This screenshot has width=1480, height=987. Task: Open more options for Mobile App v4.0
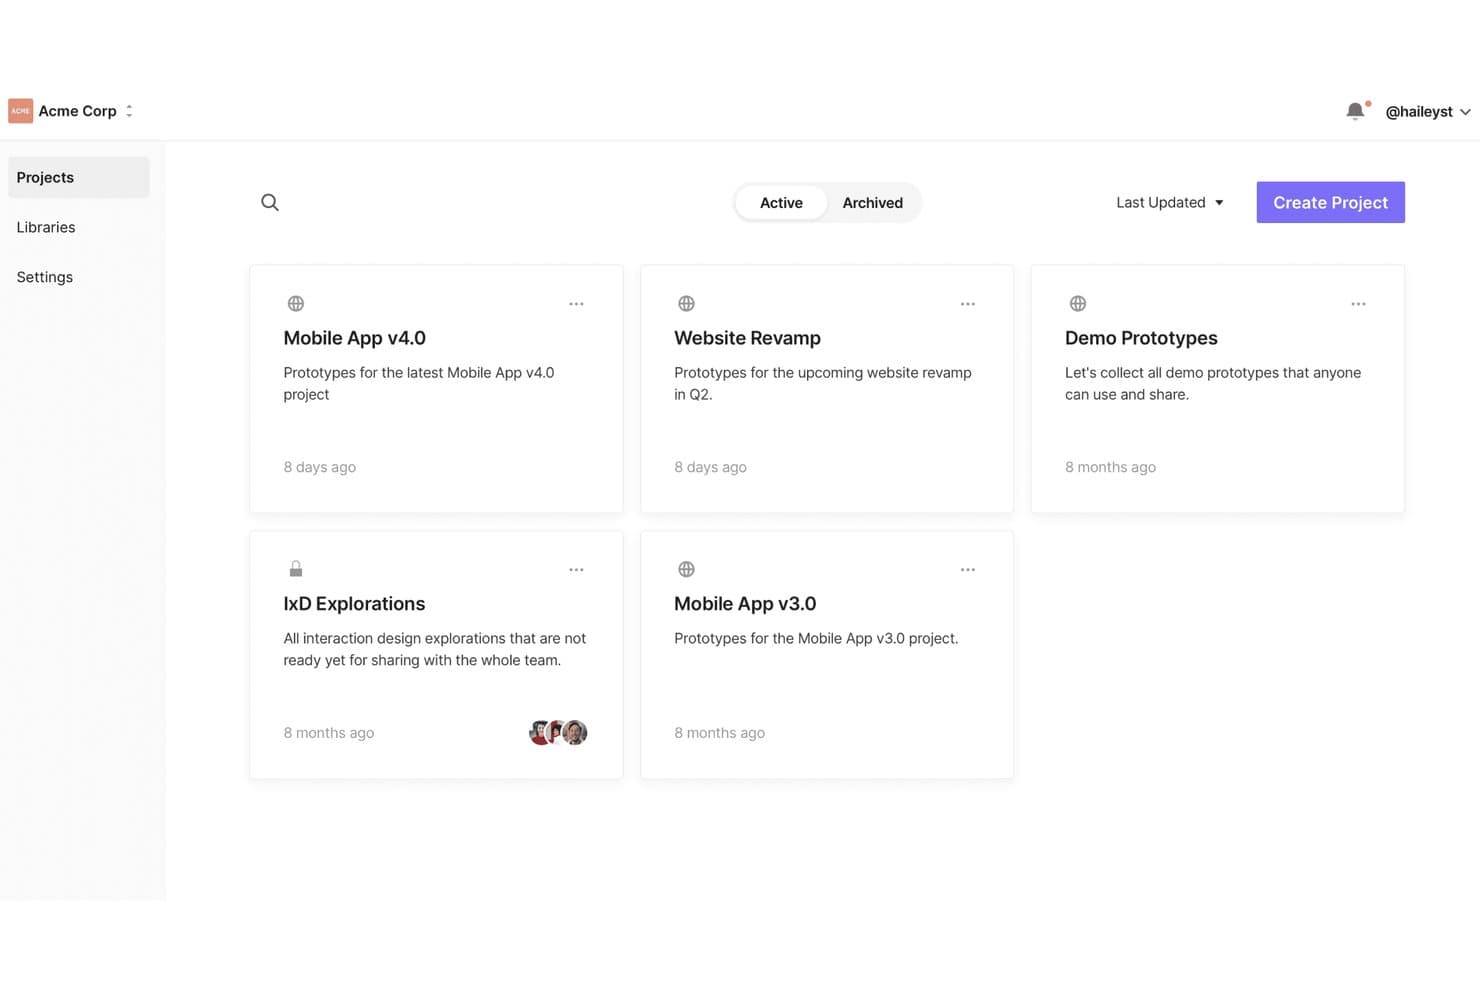coord(576,304)
